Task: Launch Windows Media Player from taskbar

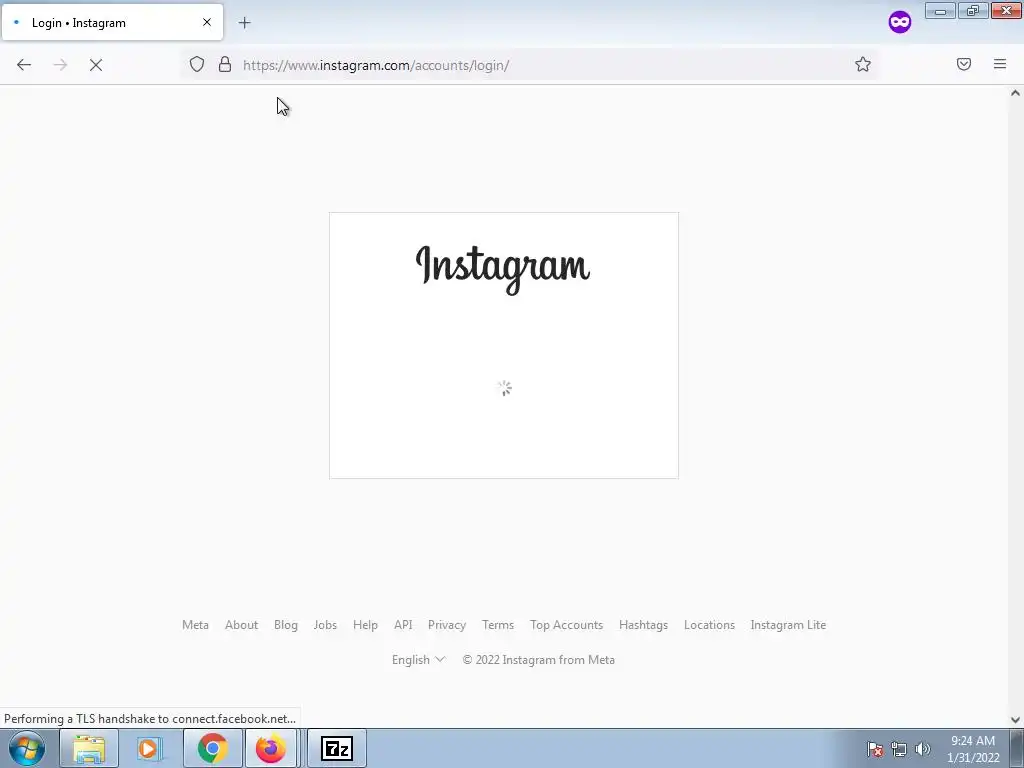Action: tap(148, 748)
